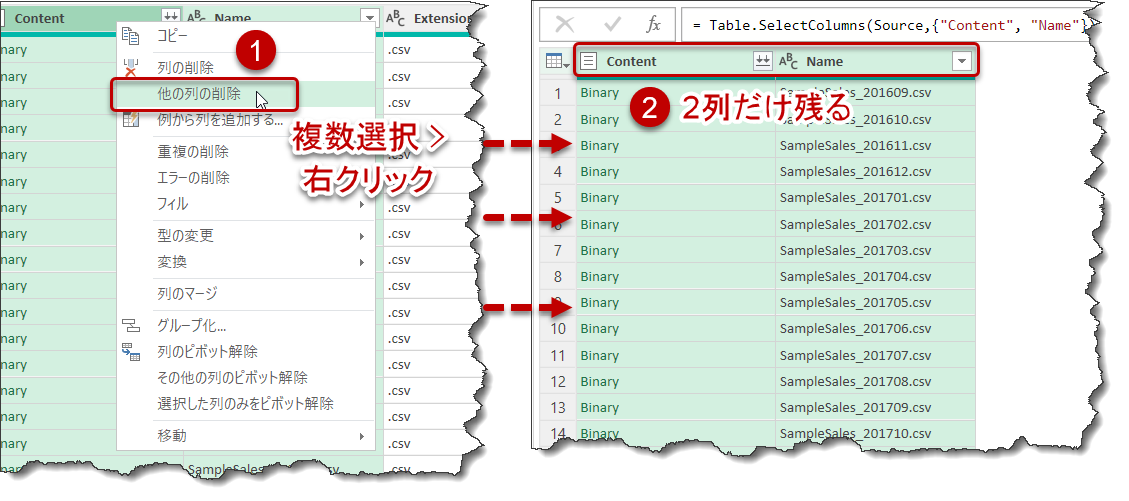
Task: Click the SampleSales_201703.csv cell
Action: [876, 250]
